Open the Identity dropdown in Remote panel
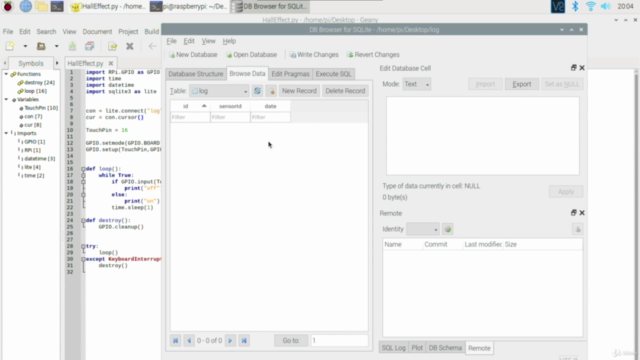Image resolution: width=640 pixels, height=360 pixels. [422, 229]
